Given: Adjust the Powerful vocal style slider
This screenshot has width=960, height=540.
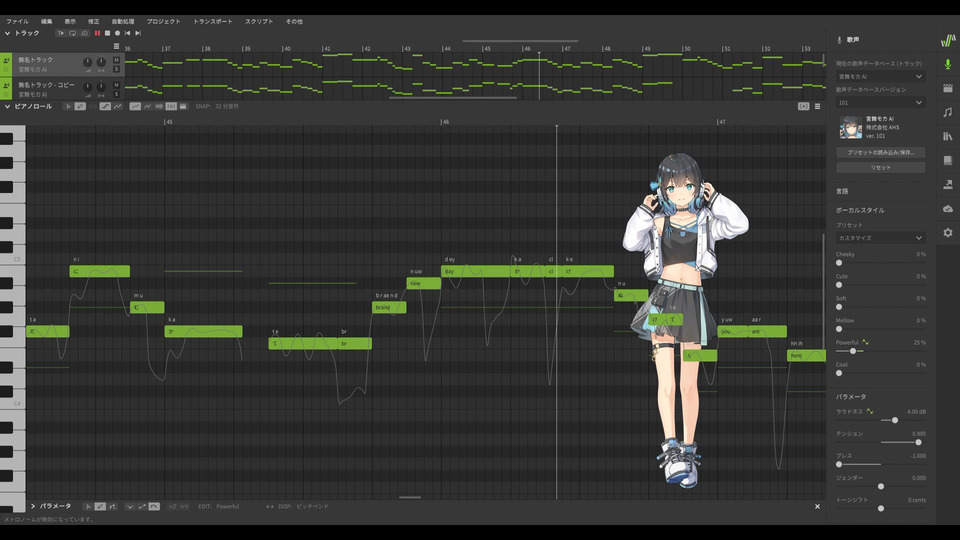Looking at the screenshot, I should [x=853, y=351].
